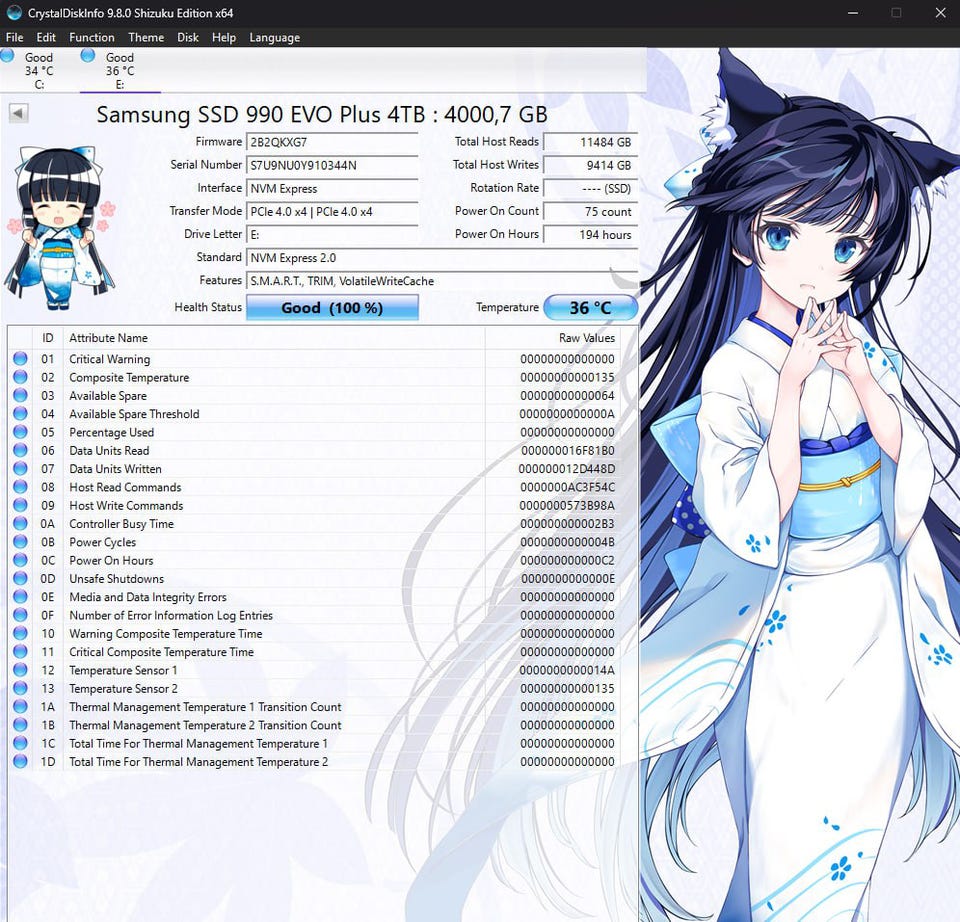Viewport: 960px width, 922px height.
Task: Click the Attribute Name column header
Action: [274, 338]
